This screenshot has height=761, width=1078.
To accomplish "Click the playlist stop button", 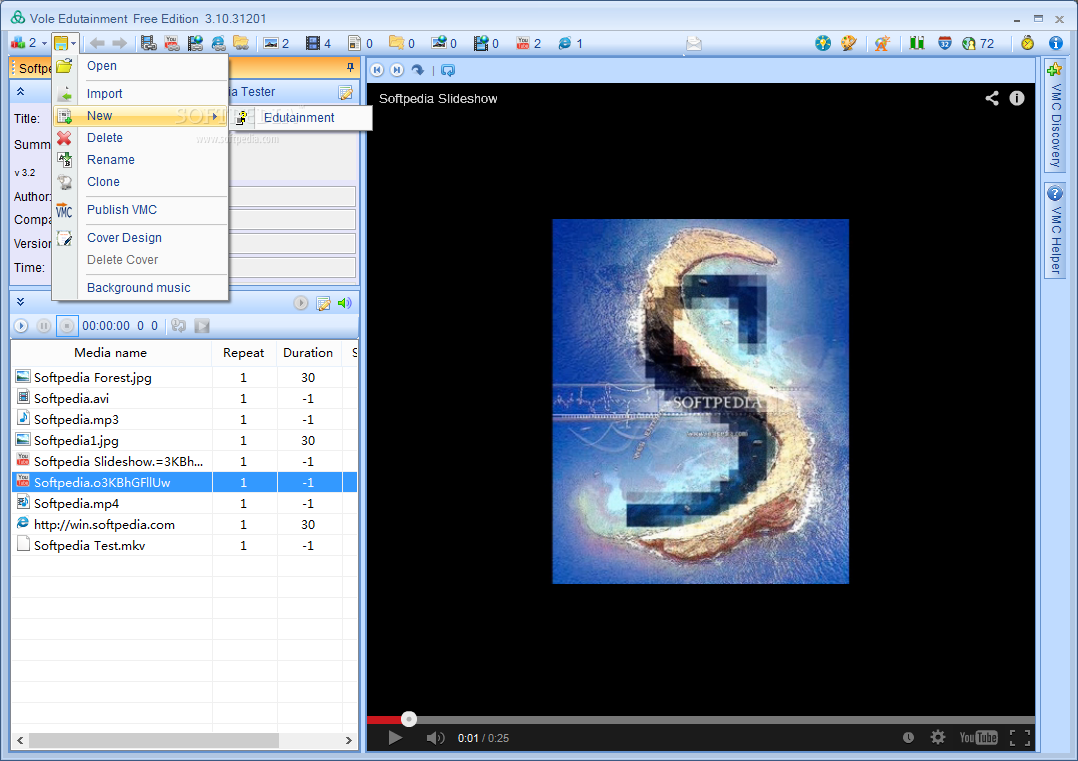I will [67, 326].
